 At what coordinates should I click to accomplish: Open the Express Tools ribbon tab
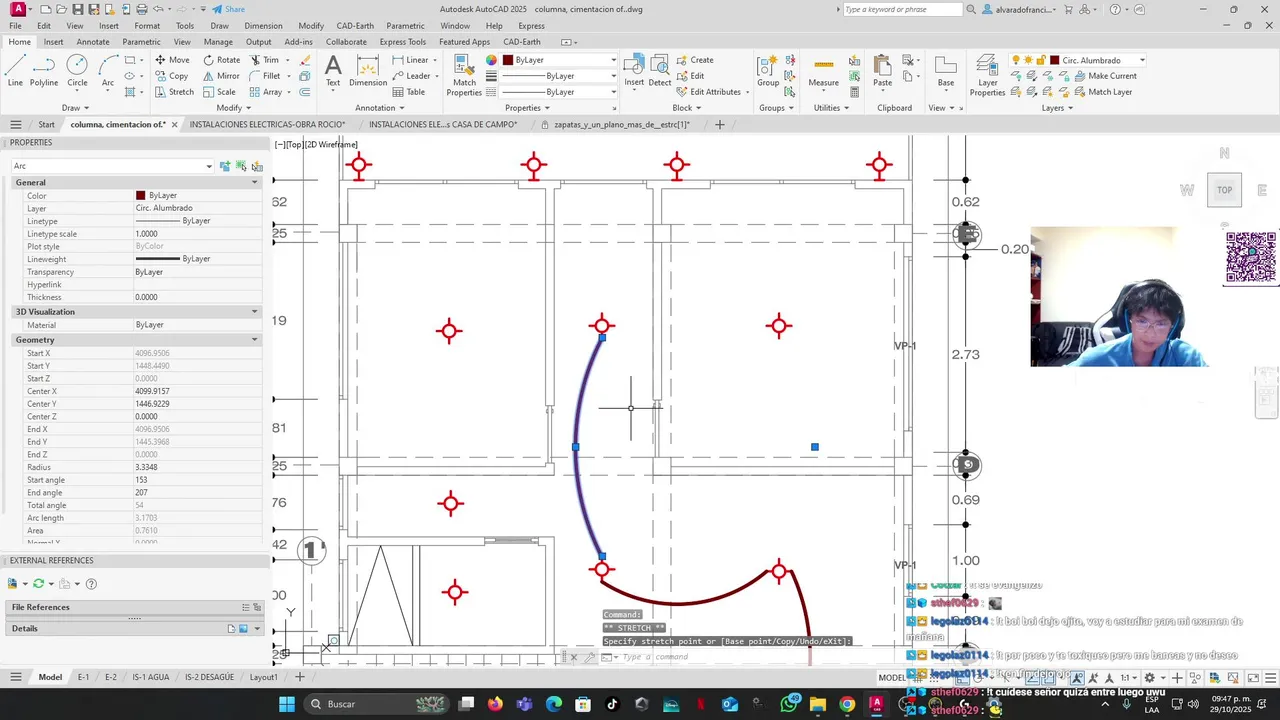402,42
